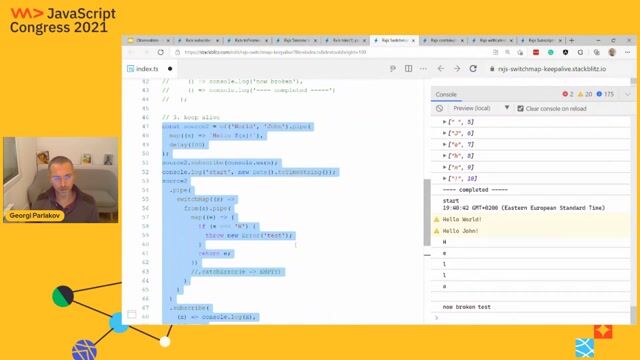Image resolution: width=640 pixels, height=360 pixels.
Task: Collapse the console panel with the chevron
Action: [627, 94]
